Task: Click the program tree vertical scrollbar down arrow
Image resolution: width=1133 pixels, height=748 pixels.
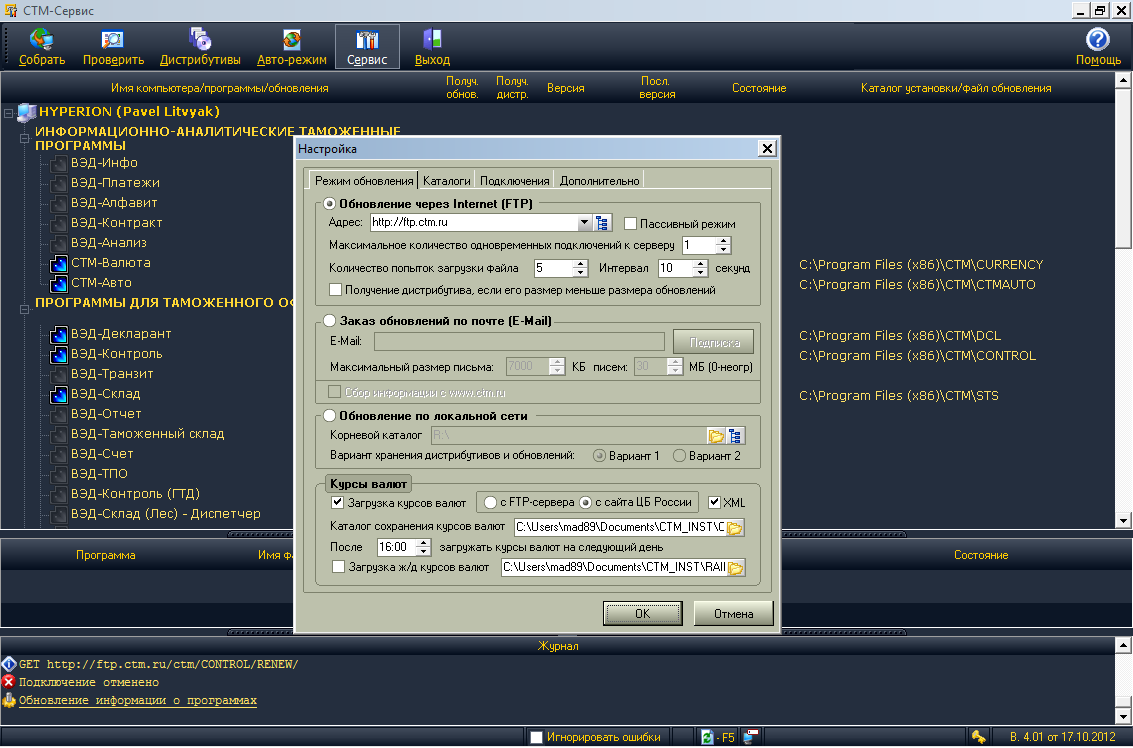Action: coord(1123,520)
